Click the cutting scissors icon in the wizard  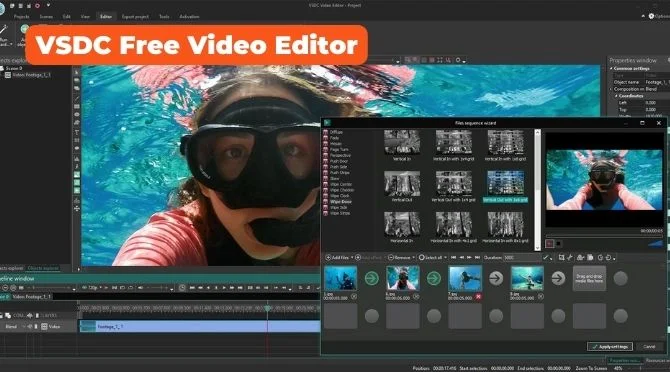[570, 258]
